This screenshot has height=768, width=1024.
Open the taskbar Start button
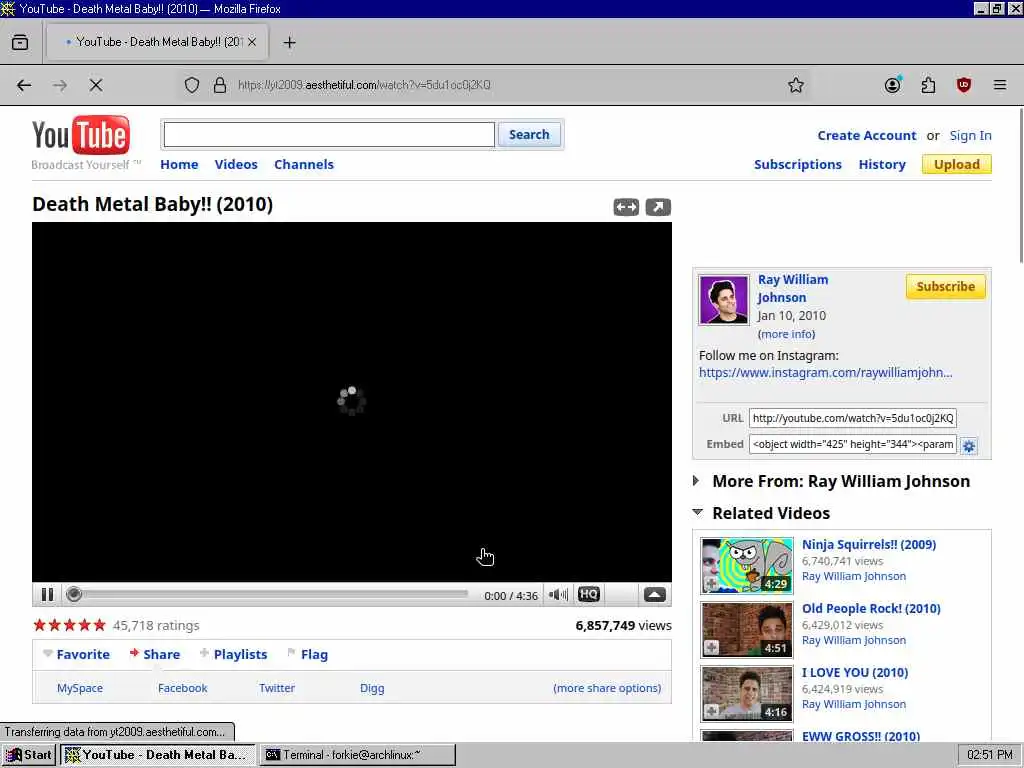(28, 755)
